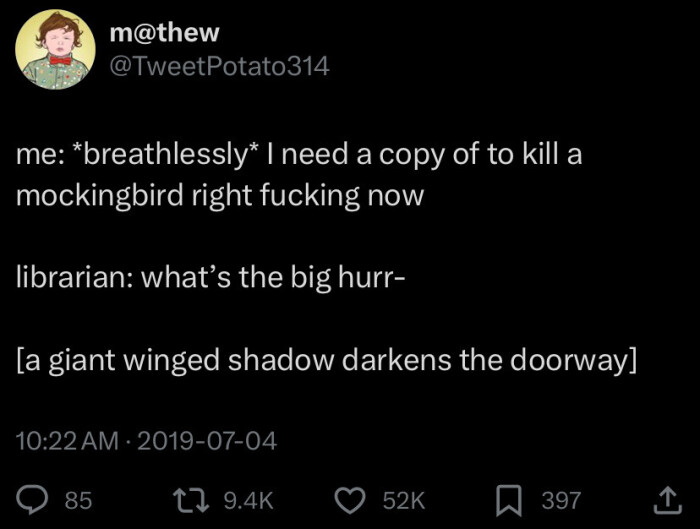
Task: Click the "librarian: what's the big hurr-" line
Action: tap(211, 277)
